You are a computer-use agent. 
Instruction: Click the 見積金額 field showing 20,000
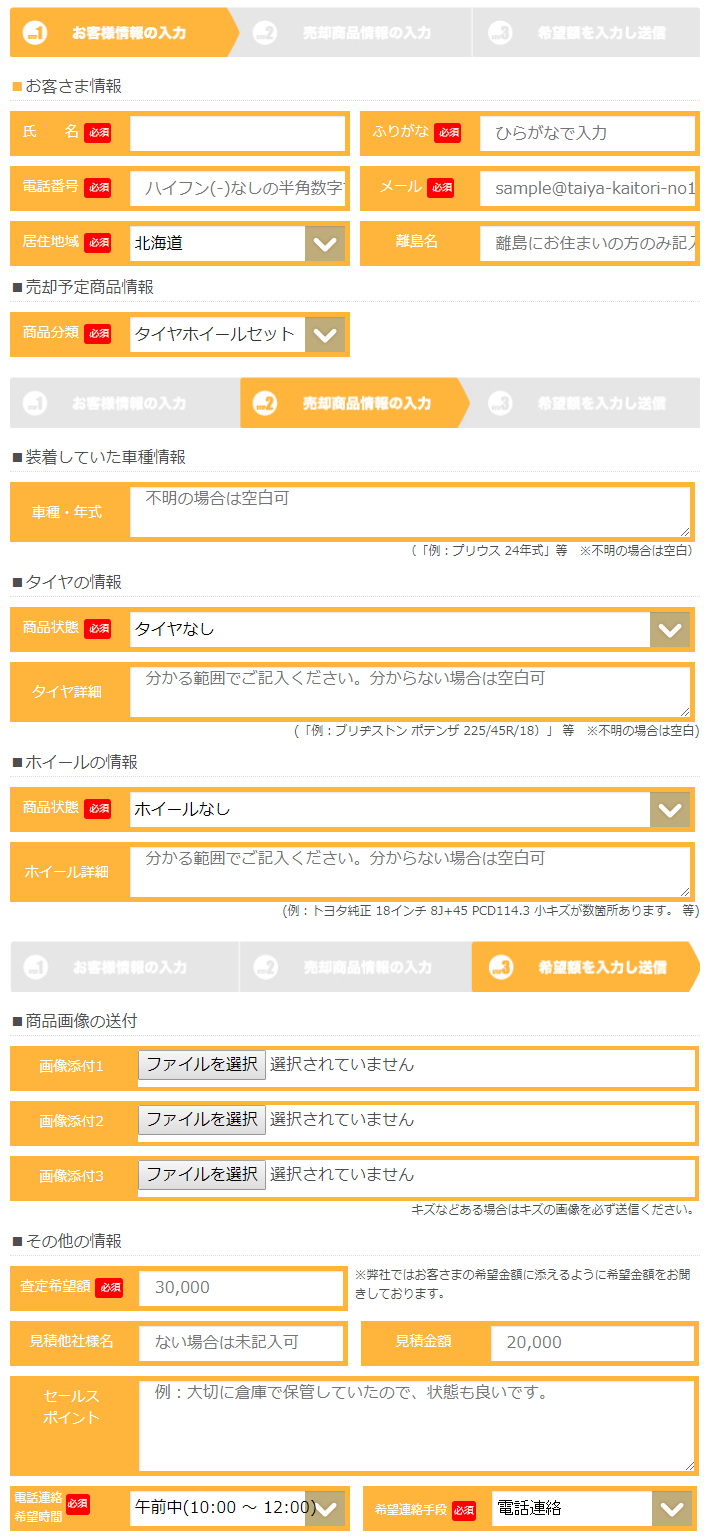click(590, 1343)
